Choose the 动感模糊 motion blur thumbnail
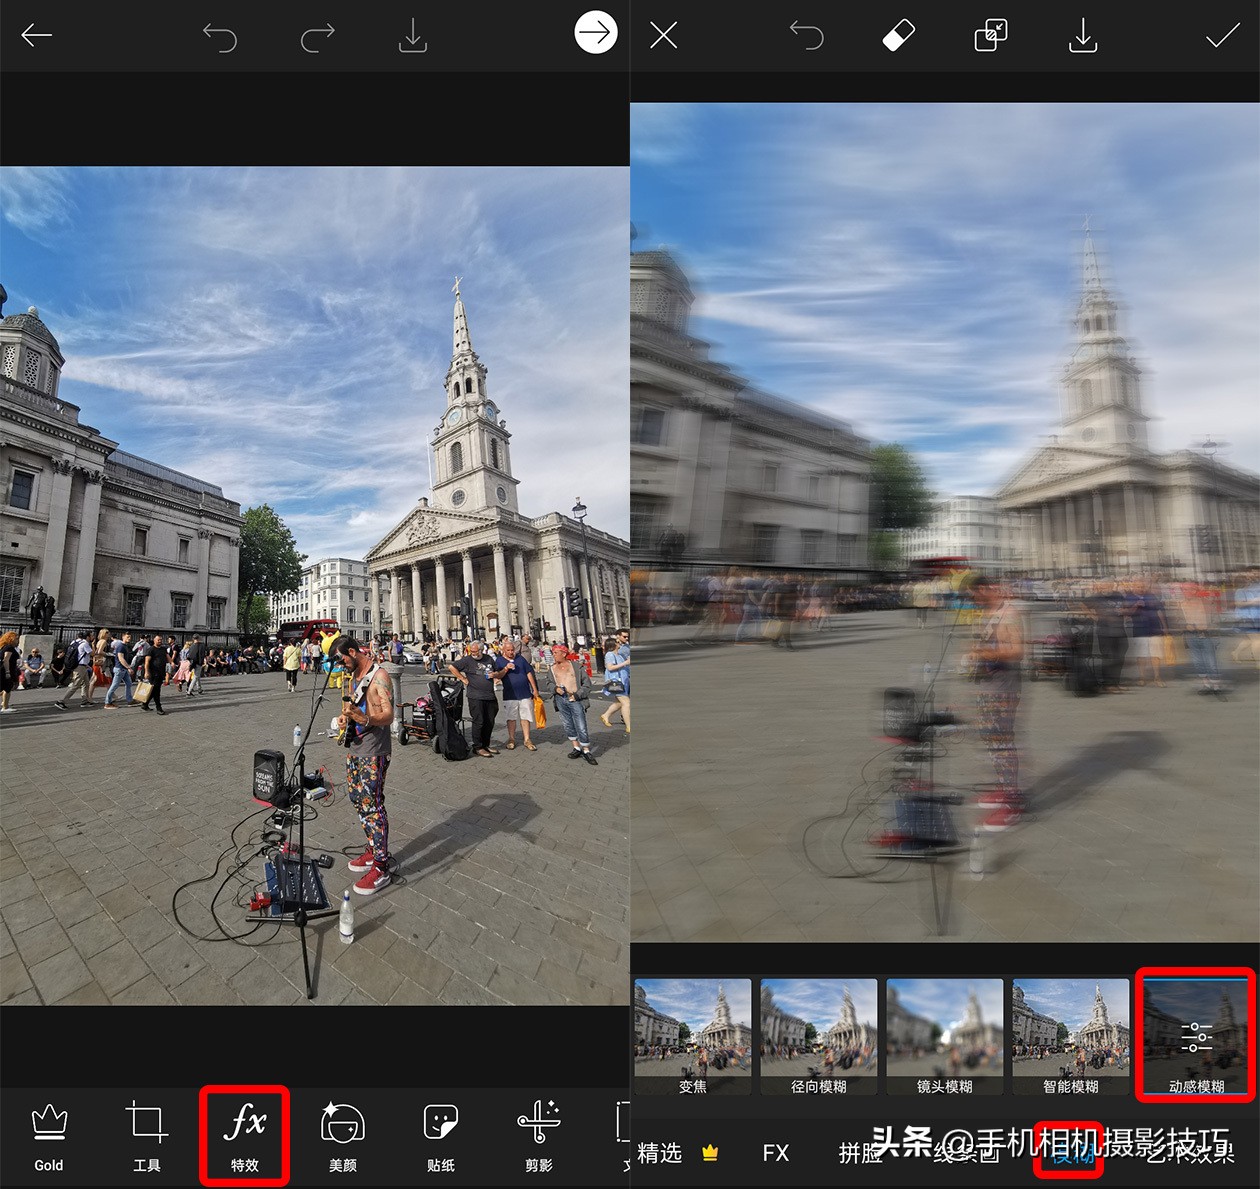The height and width of the screenshot is (1189, 1260). coord(1196,1036)
